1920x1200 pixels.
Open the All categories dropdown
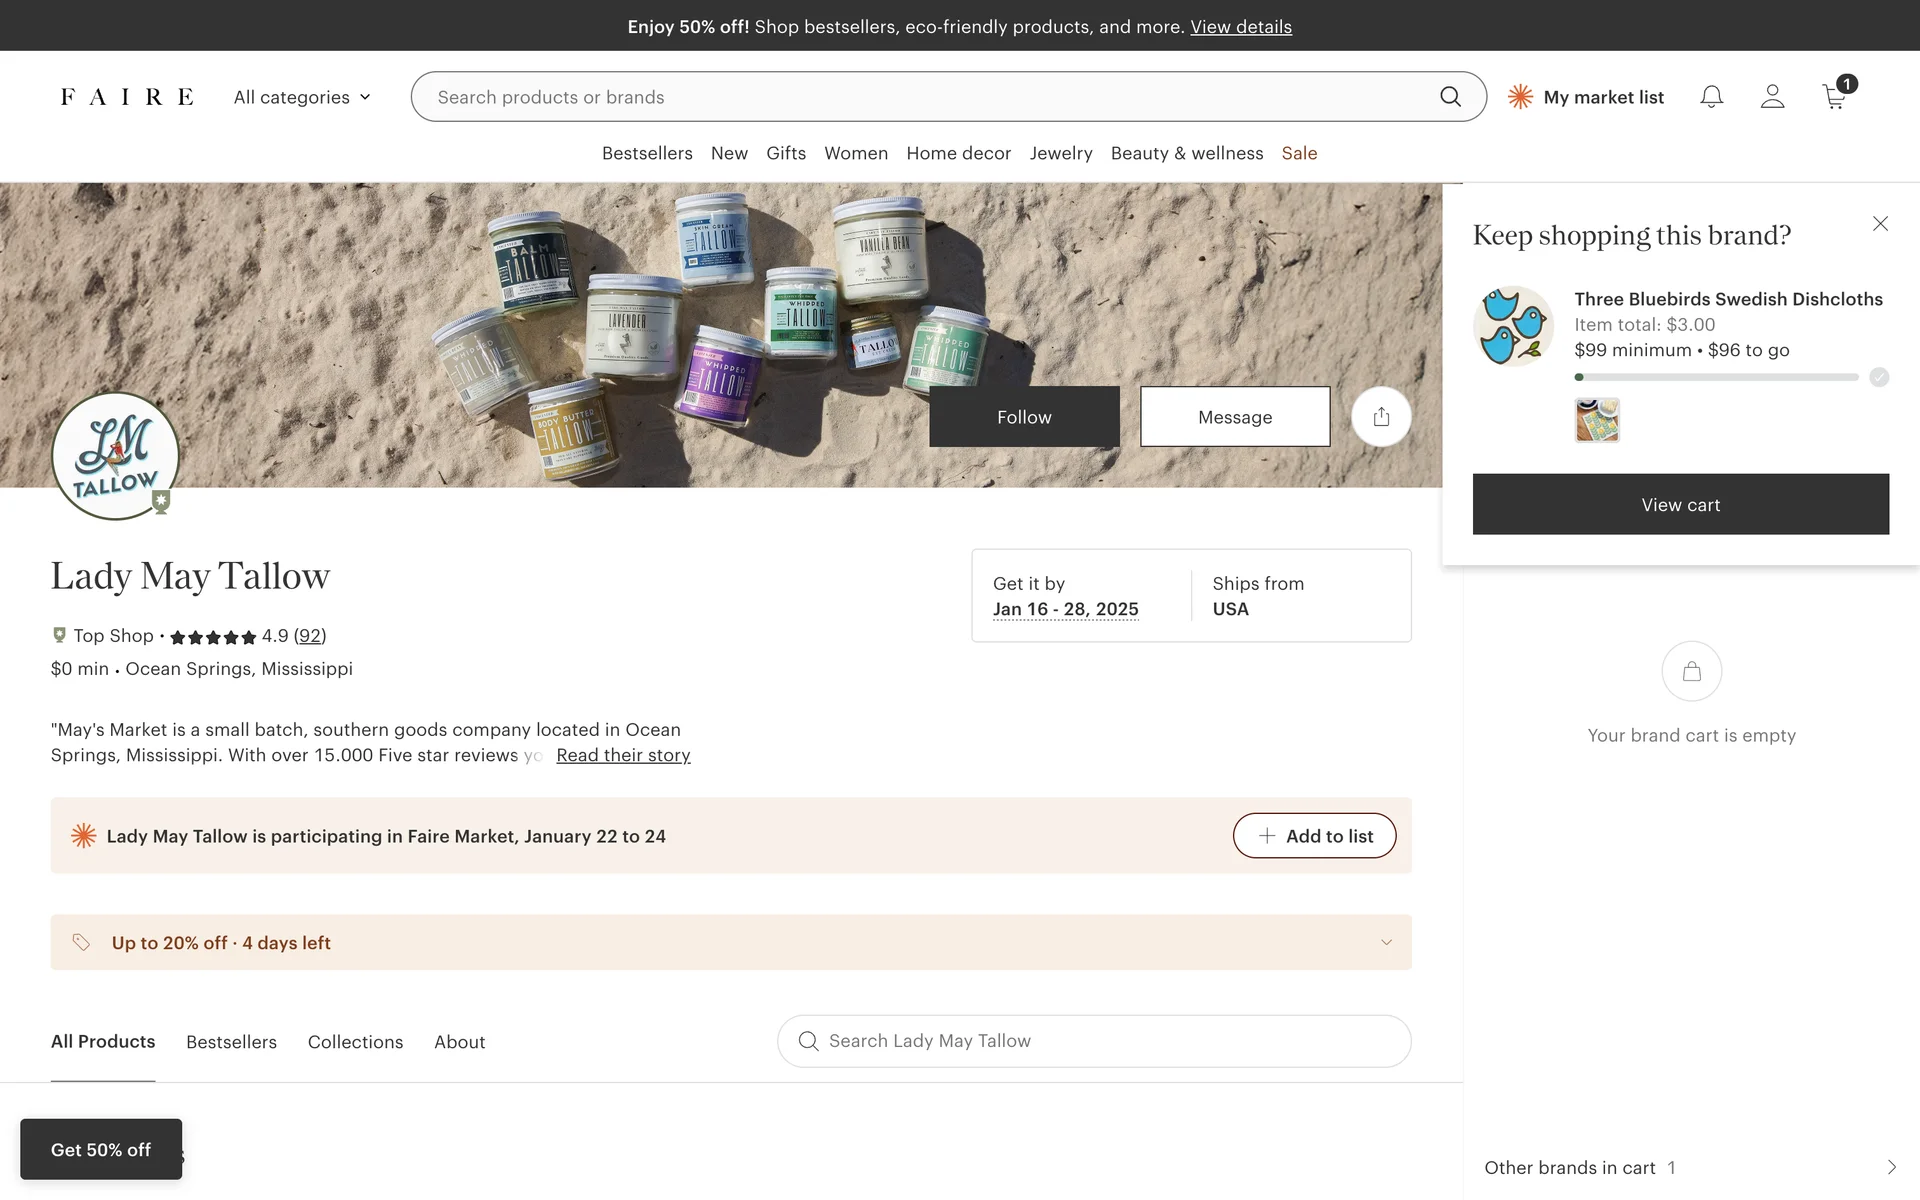coord(302,97)
